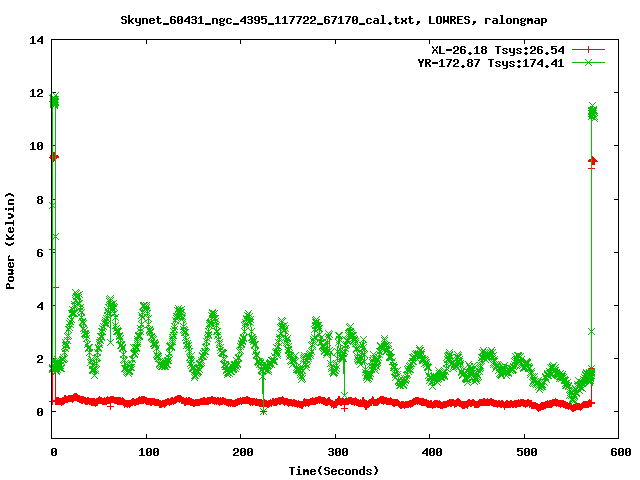Image resolution: width=640 pixels, height=480 pixels.
Task: Click the y-axis tick label 6
Action: pyautogui.click(x=40, y=253)
